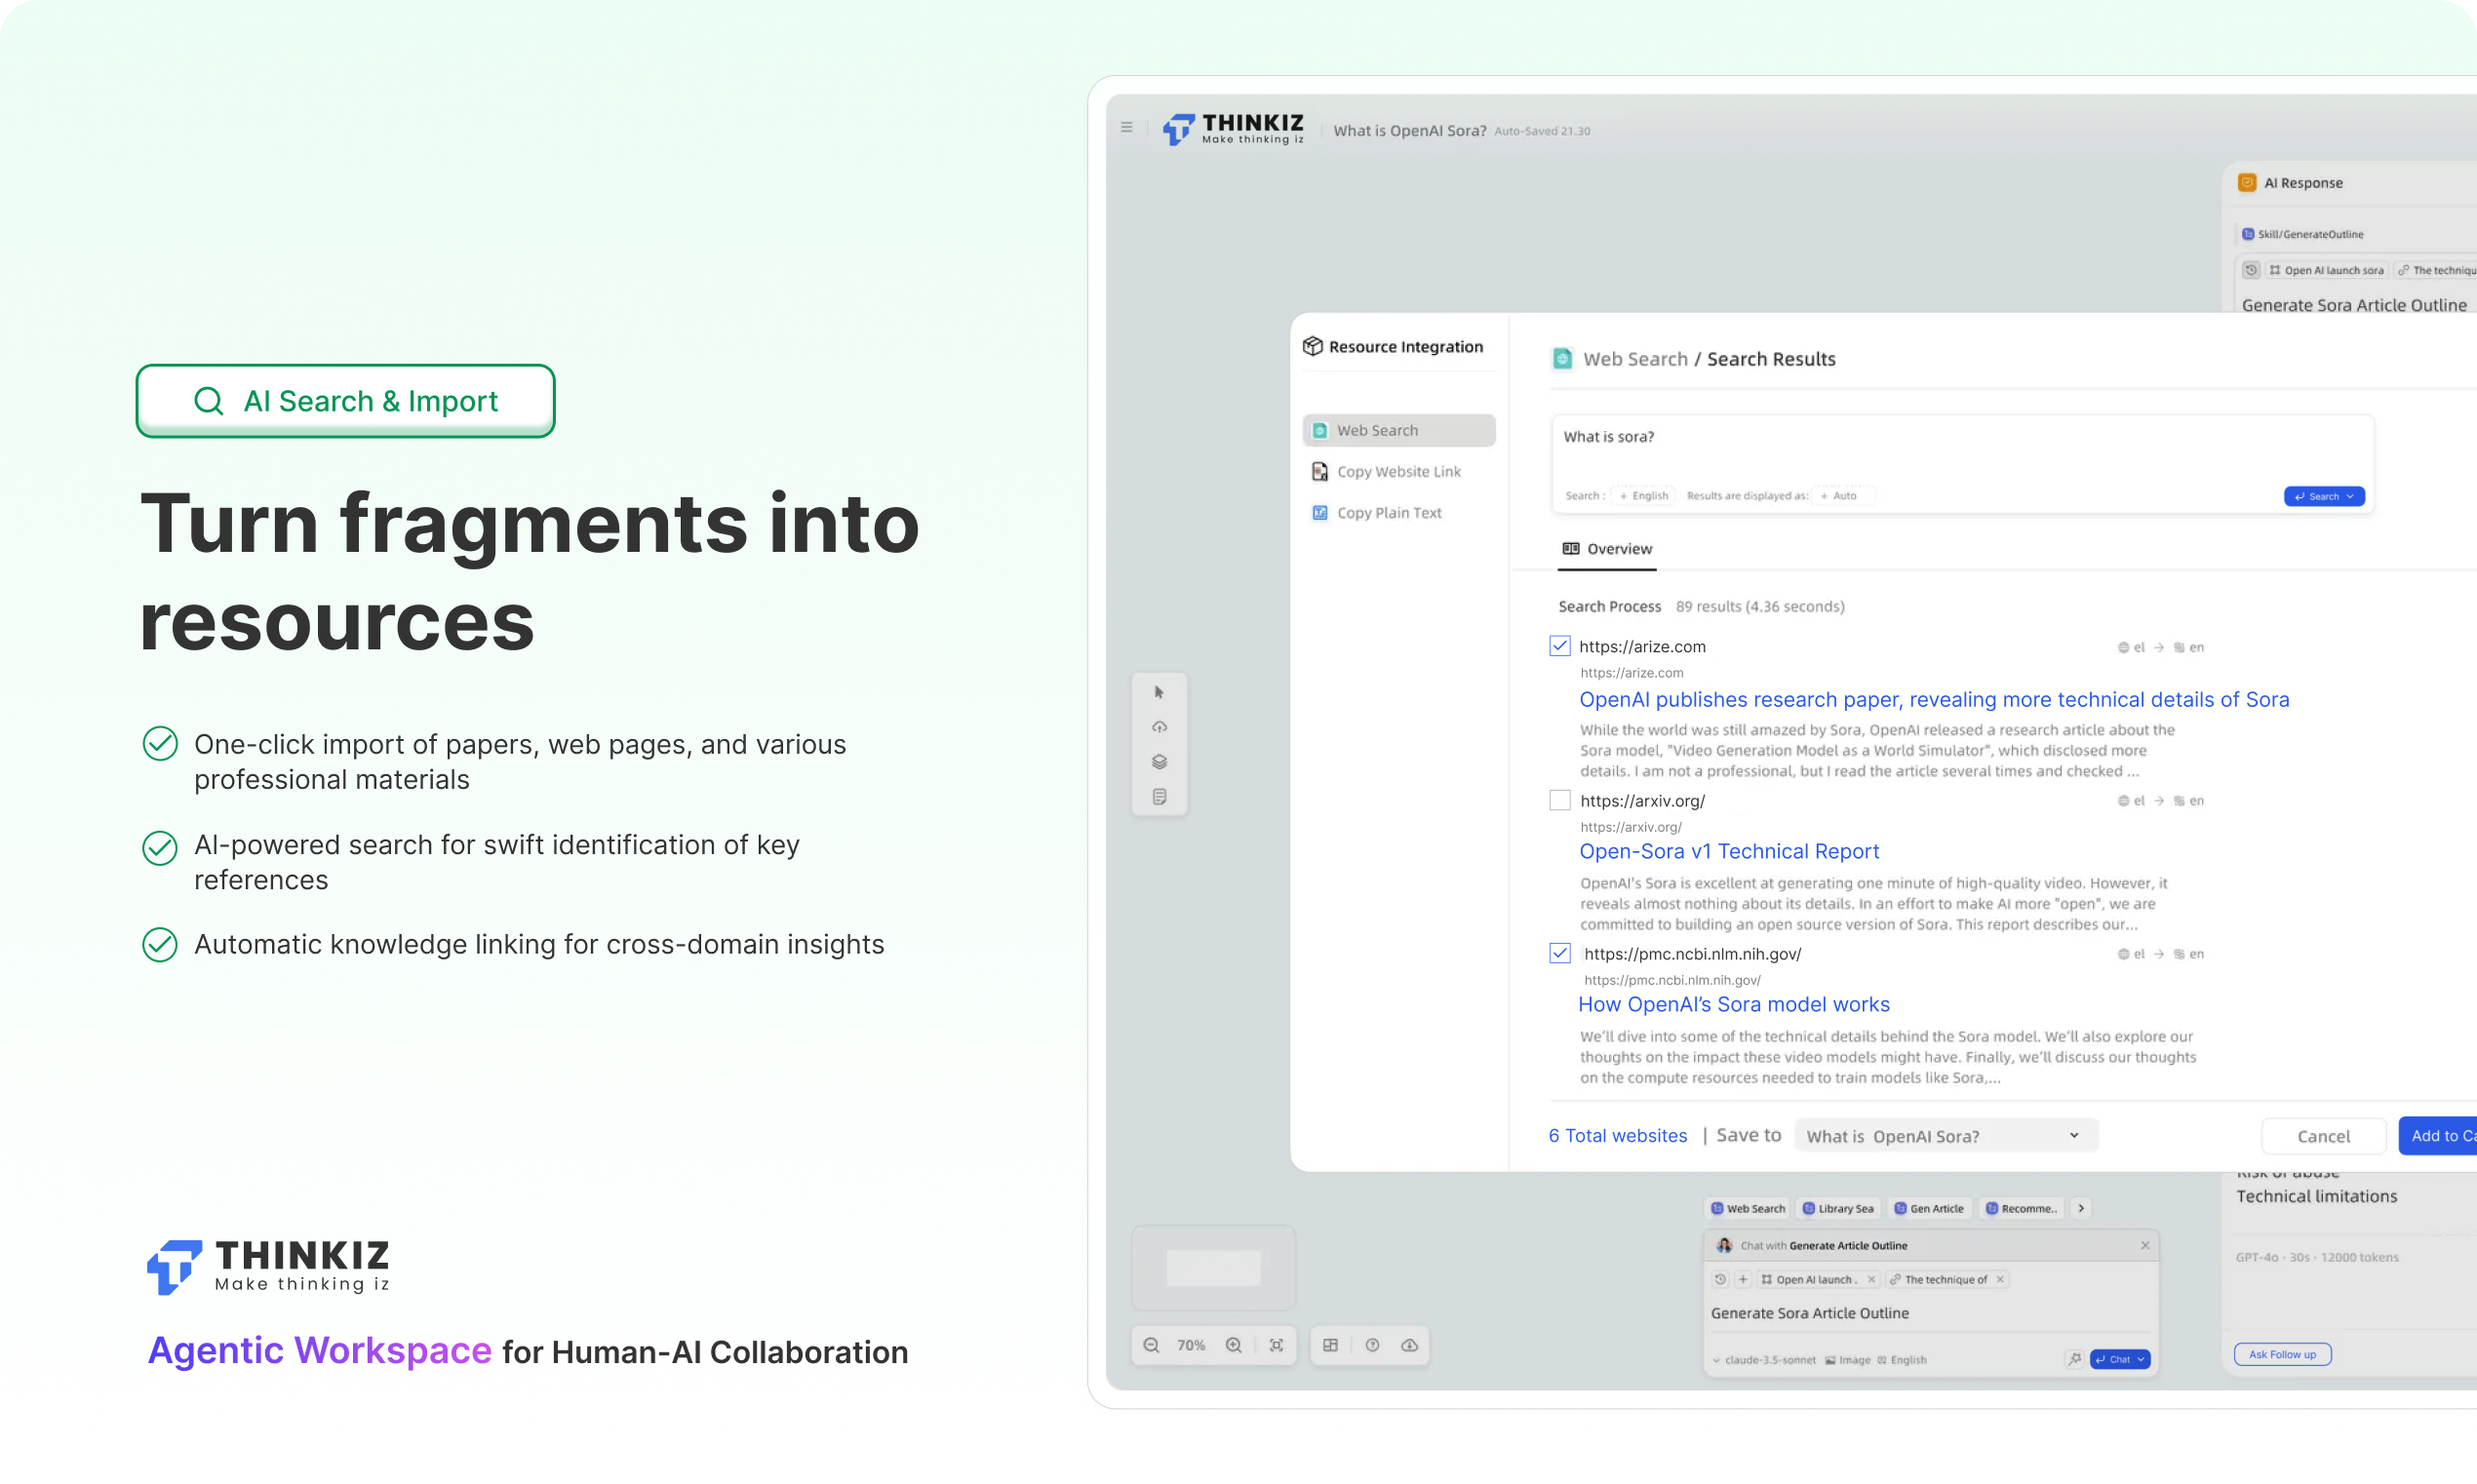Click the chat history clock icon

tap(1720, 1279)
